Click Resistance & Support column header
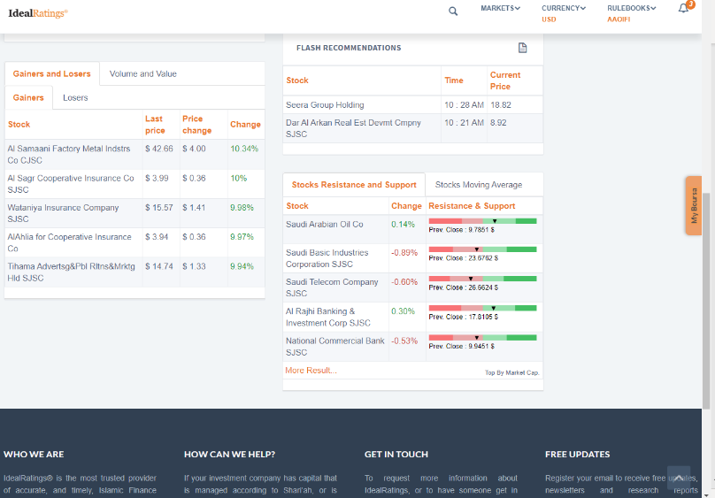The height and width of the screenshot is (498, 715). tap(471, 206)
